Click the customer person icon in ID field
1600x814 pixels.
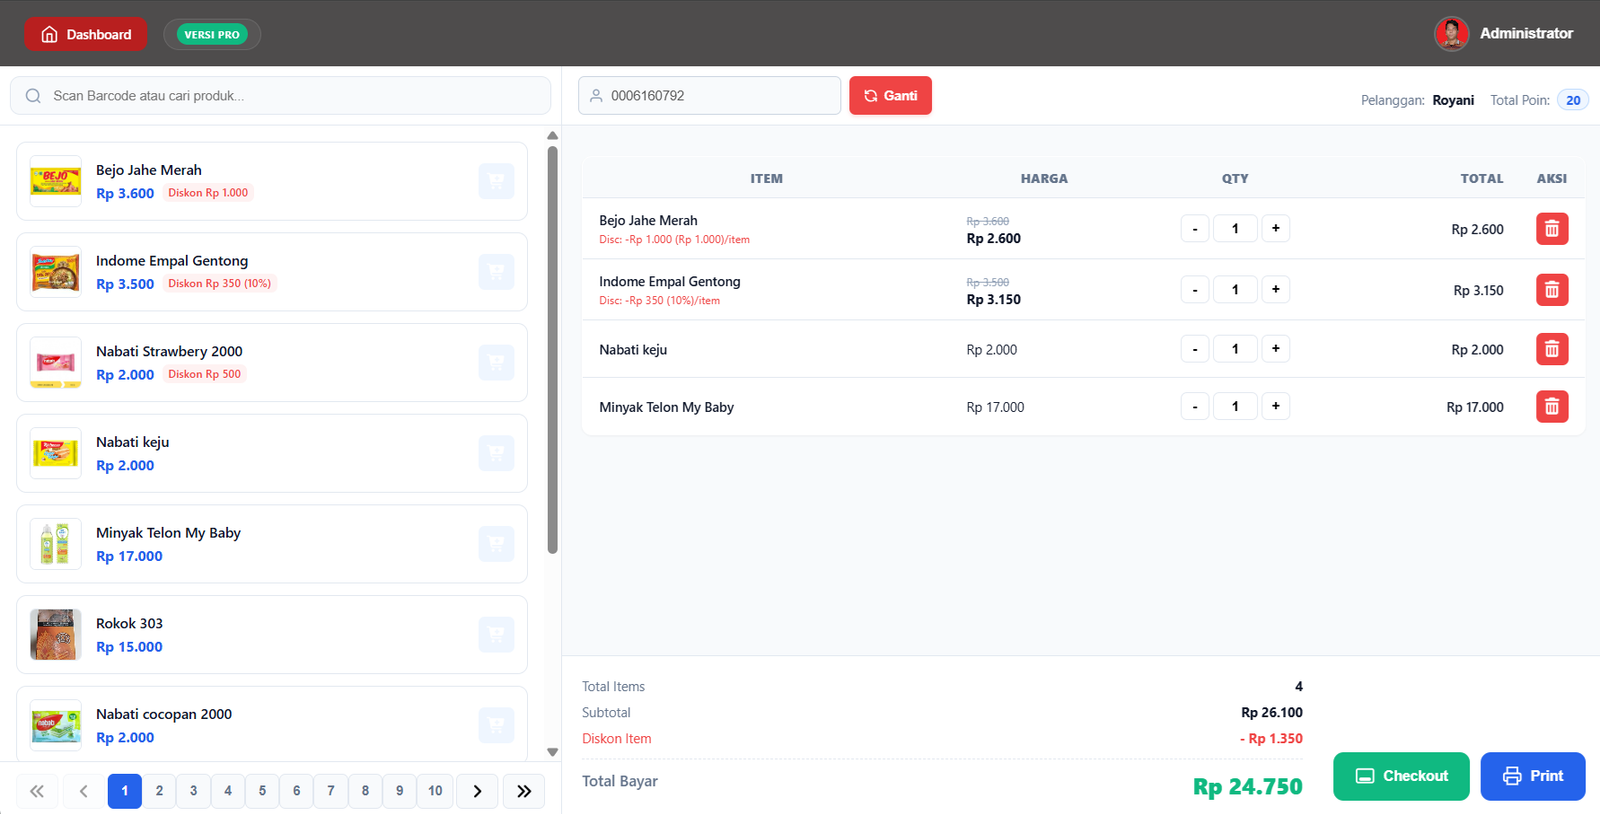[596, 96]
